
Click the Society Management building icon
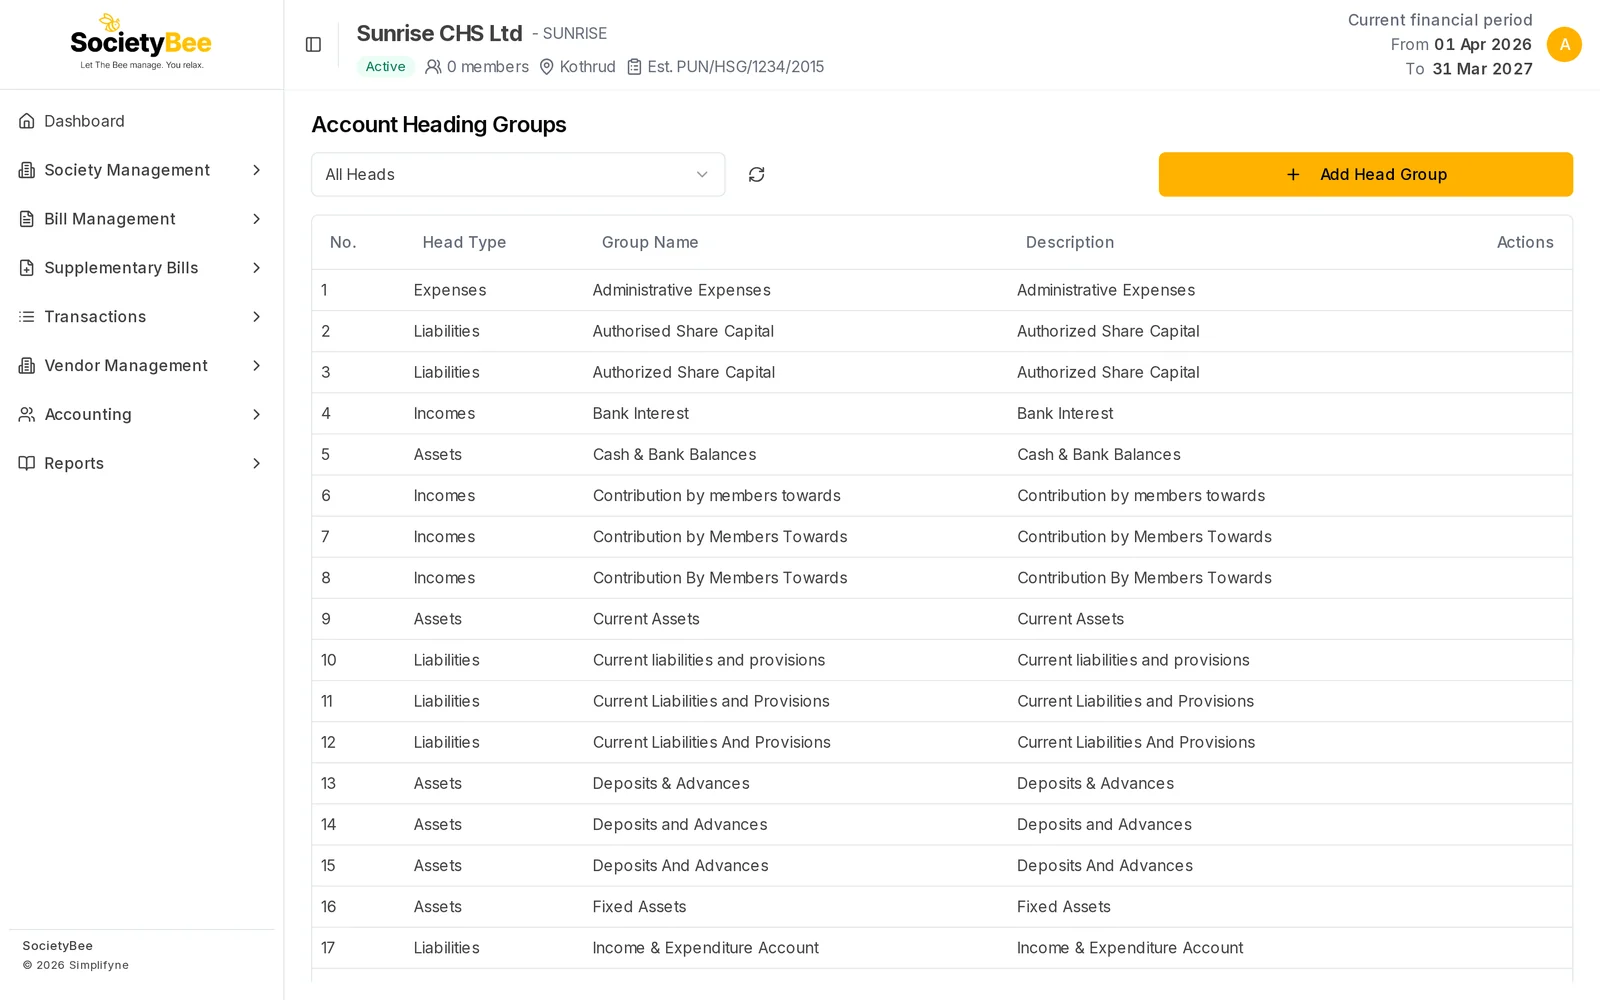point(27,170)
